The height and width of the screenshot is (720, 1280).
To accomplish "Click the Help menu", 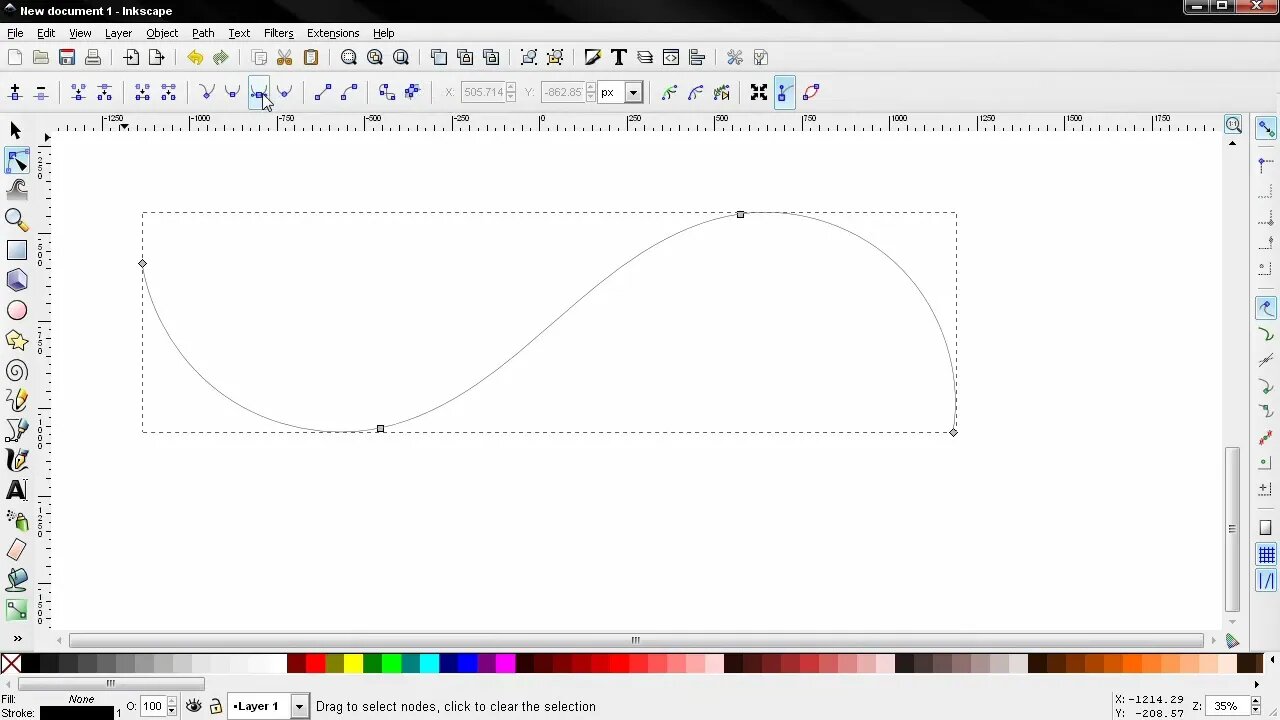I will tap(384, 33).
